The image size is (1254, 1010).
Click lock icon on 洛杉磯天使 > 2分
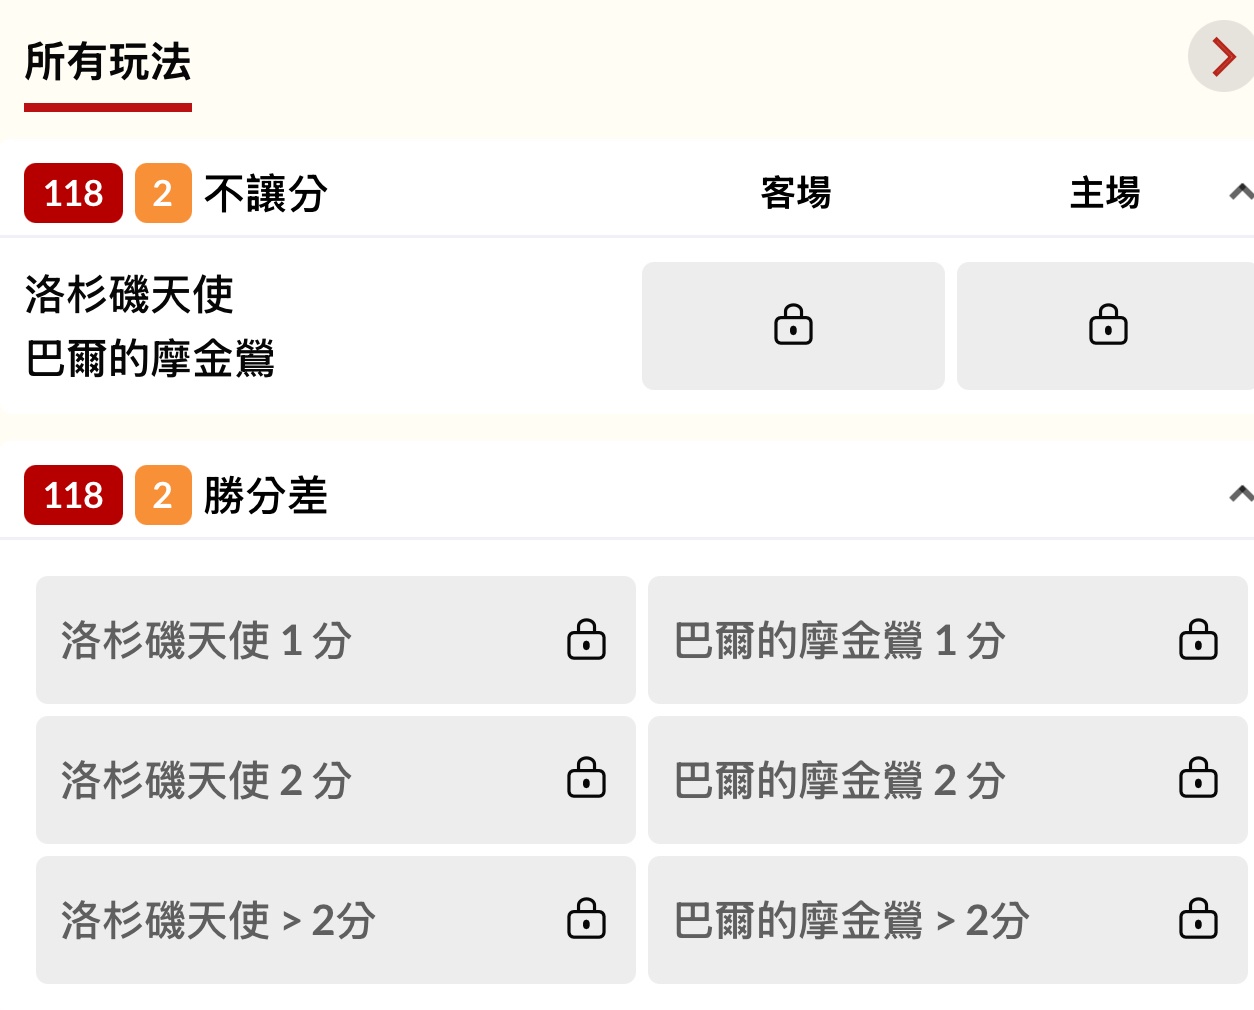point(586,919)
